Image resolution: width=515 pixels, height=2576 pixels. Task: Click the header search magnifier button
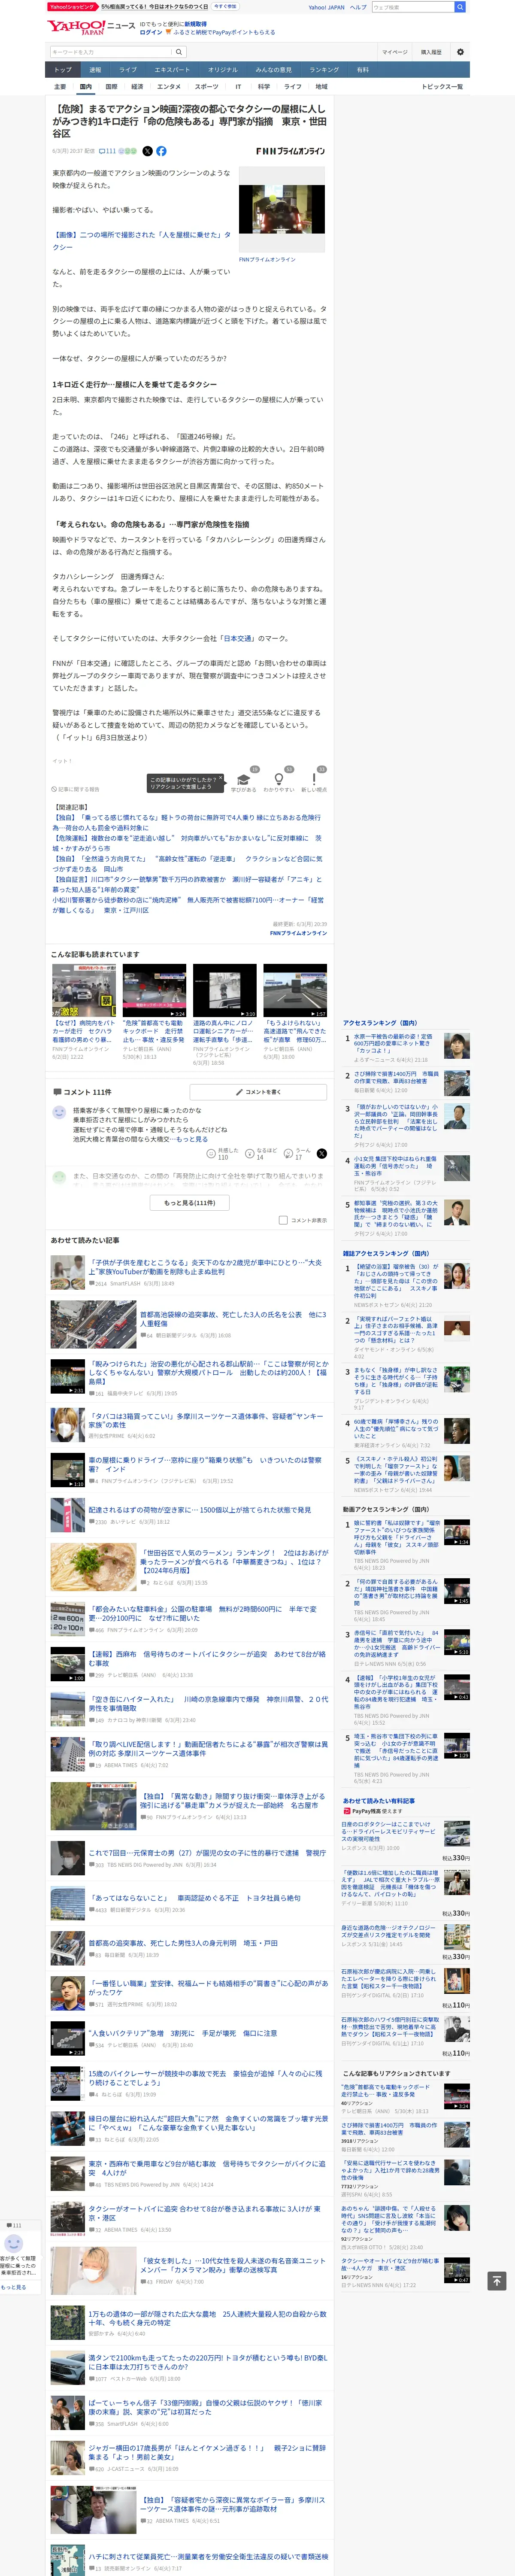click(460, 7)
